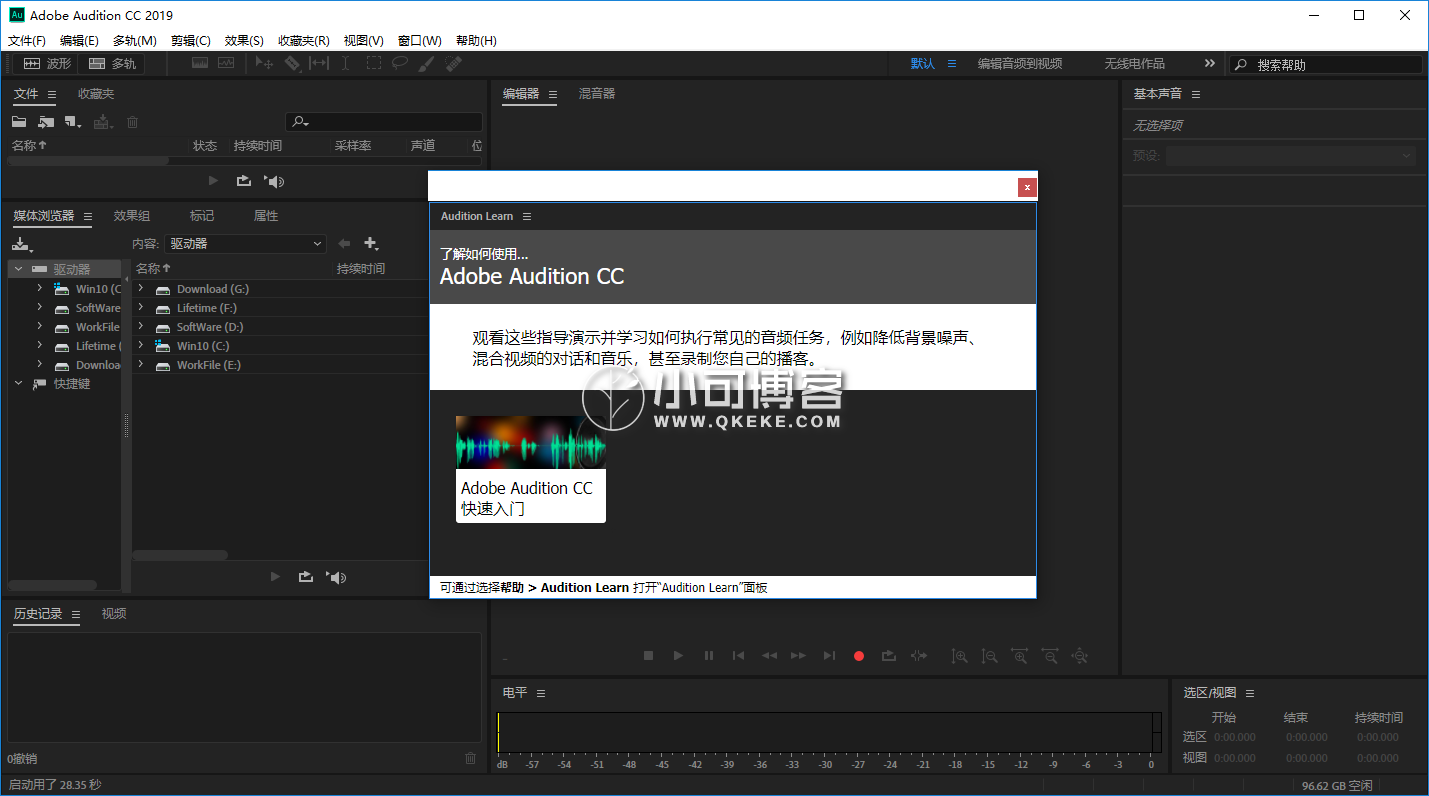Collapse the 快捷键 tree node
1429x796 pixels.
[x=18, y=383]
